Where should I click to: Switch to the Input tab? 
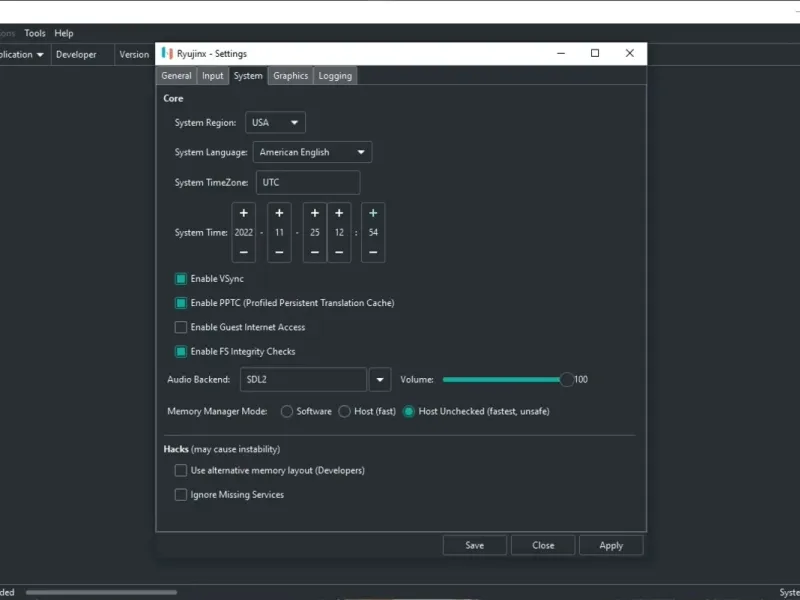(x=213, y=76)
